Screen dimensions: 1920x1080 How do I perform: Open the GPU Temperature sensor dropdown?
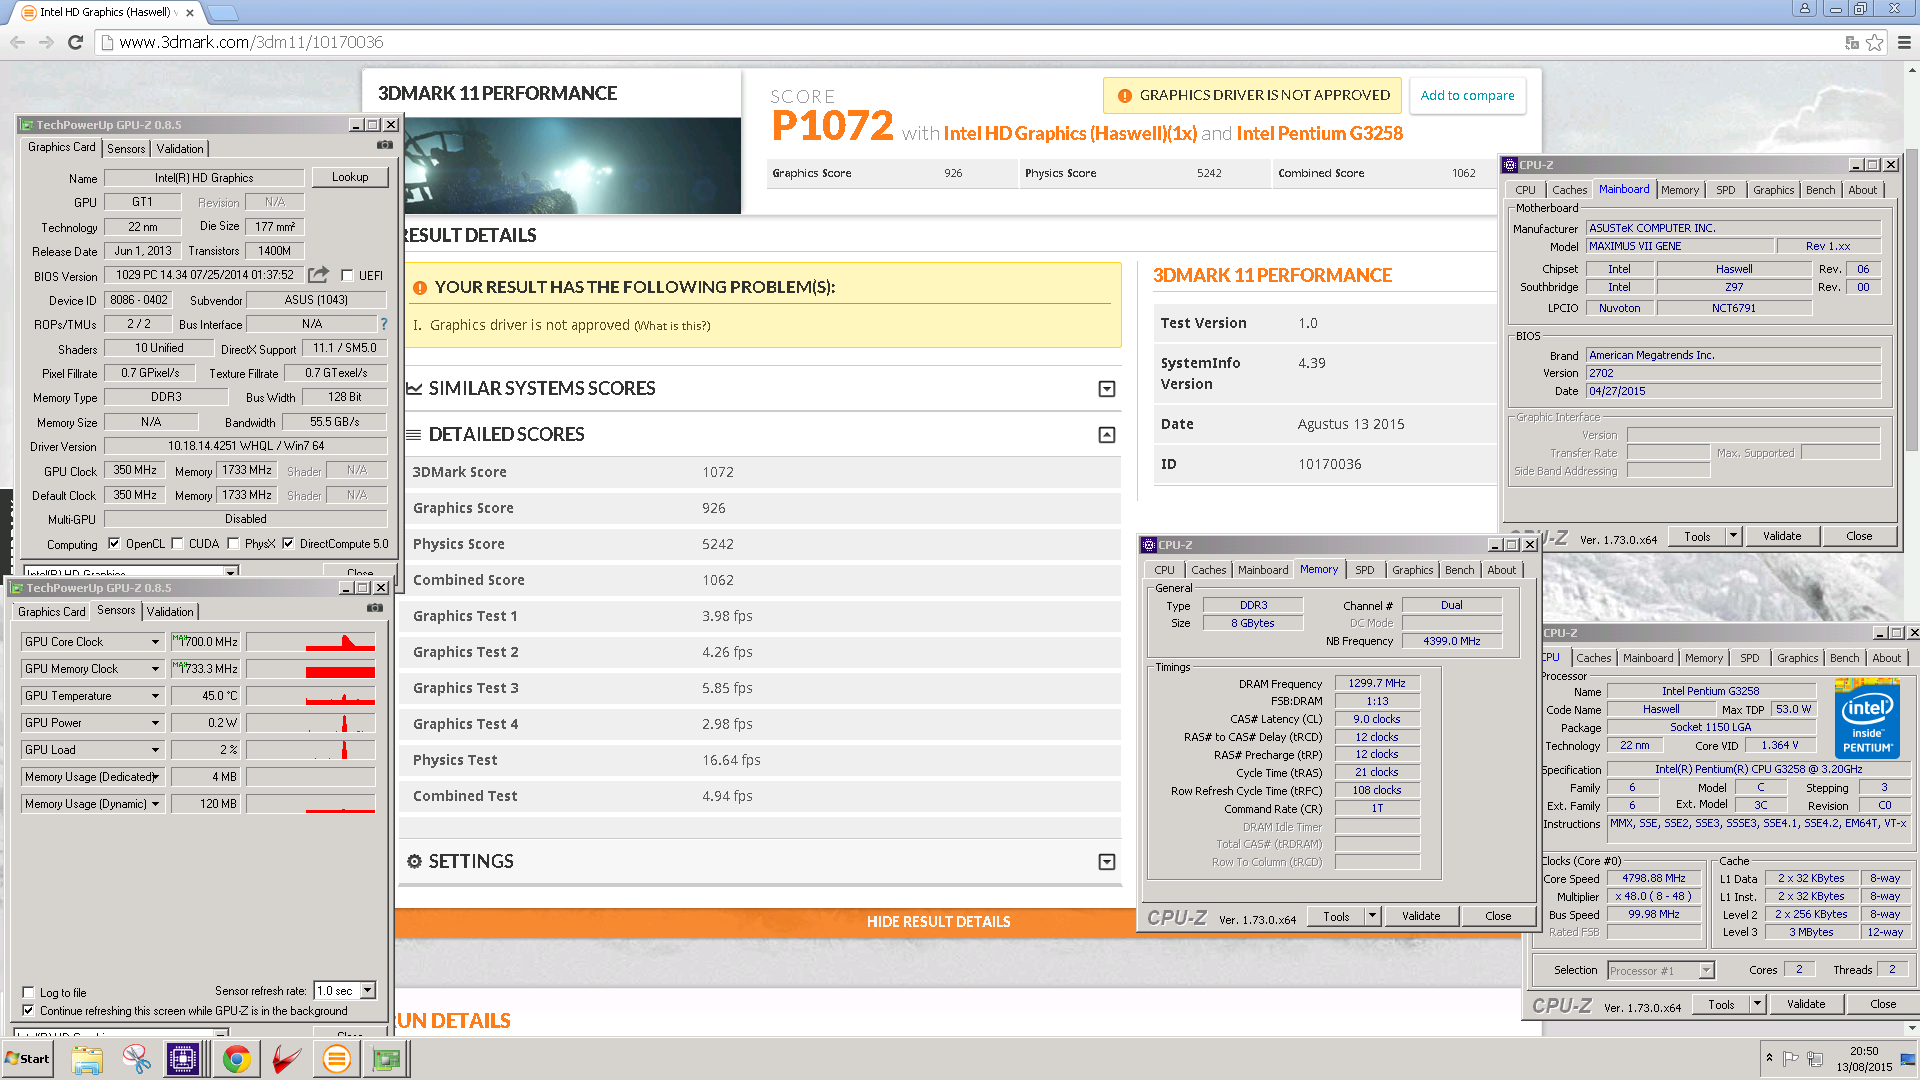[155, 696]
